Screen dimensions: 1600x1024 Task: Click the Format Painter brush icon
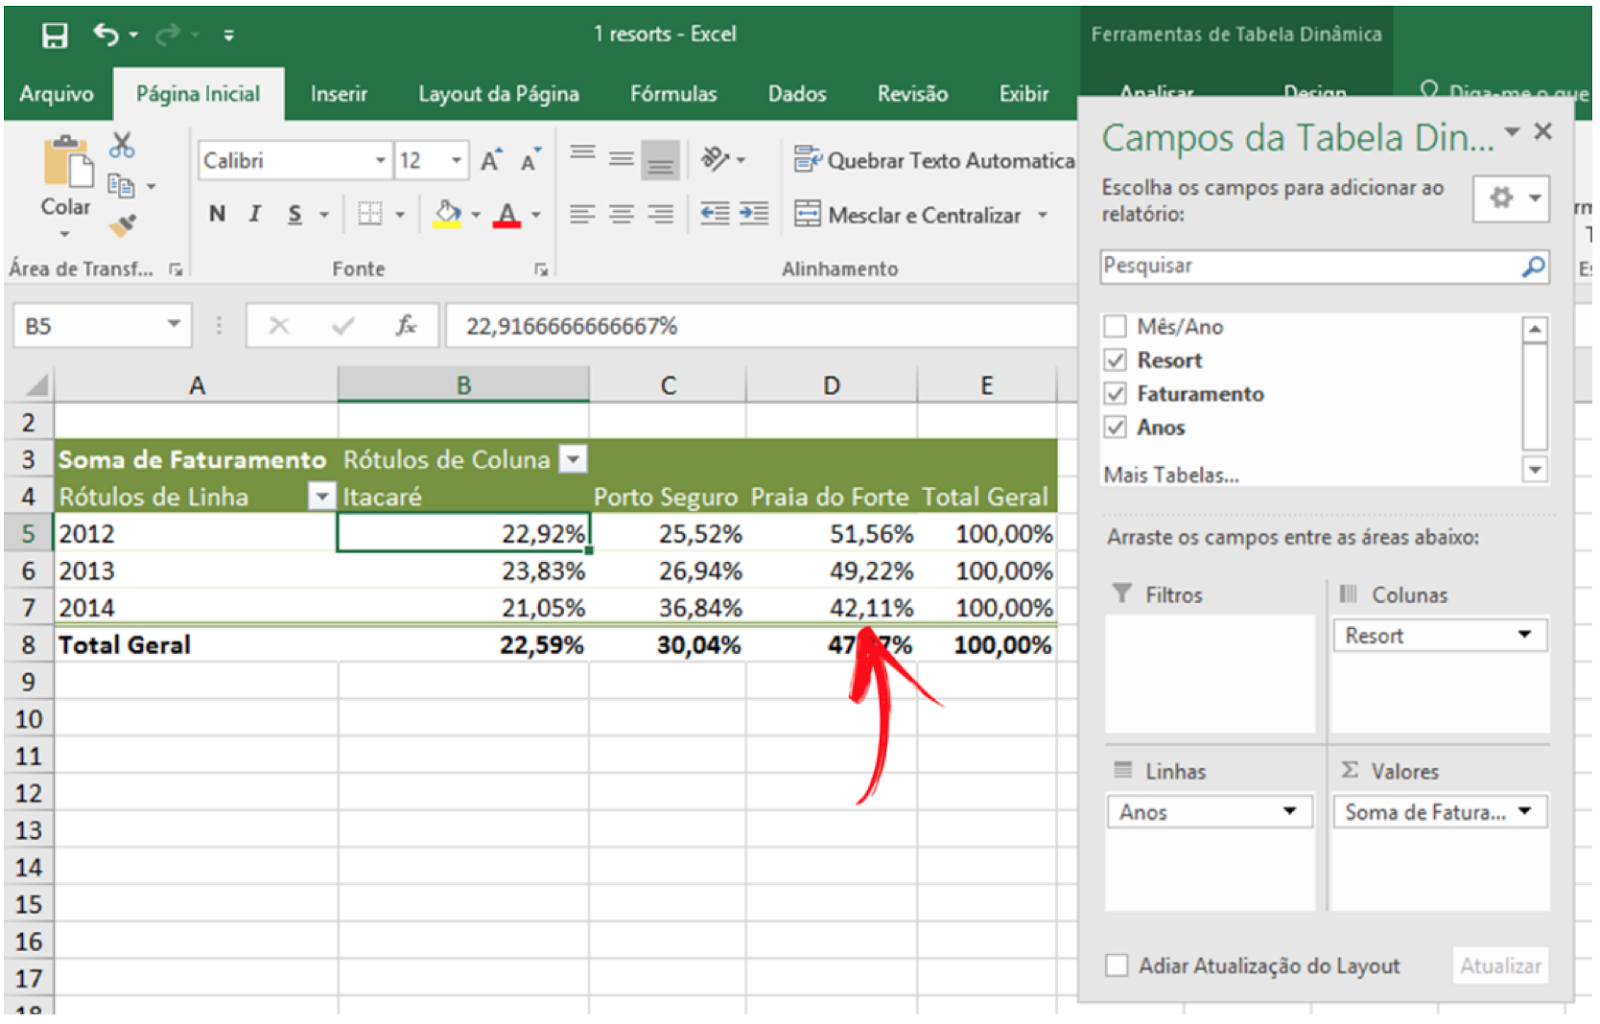122,226
